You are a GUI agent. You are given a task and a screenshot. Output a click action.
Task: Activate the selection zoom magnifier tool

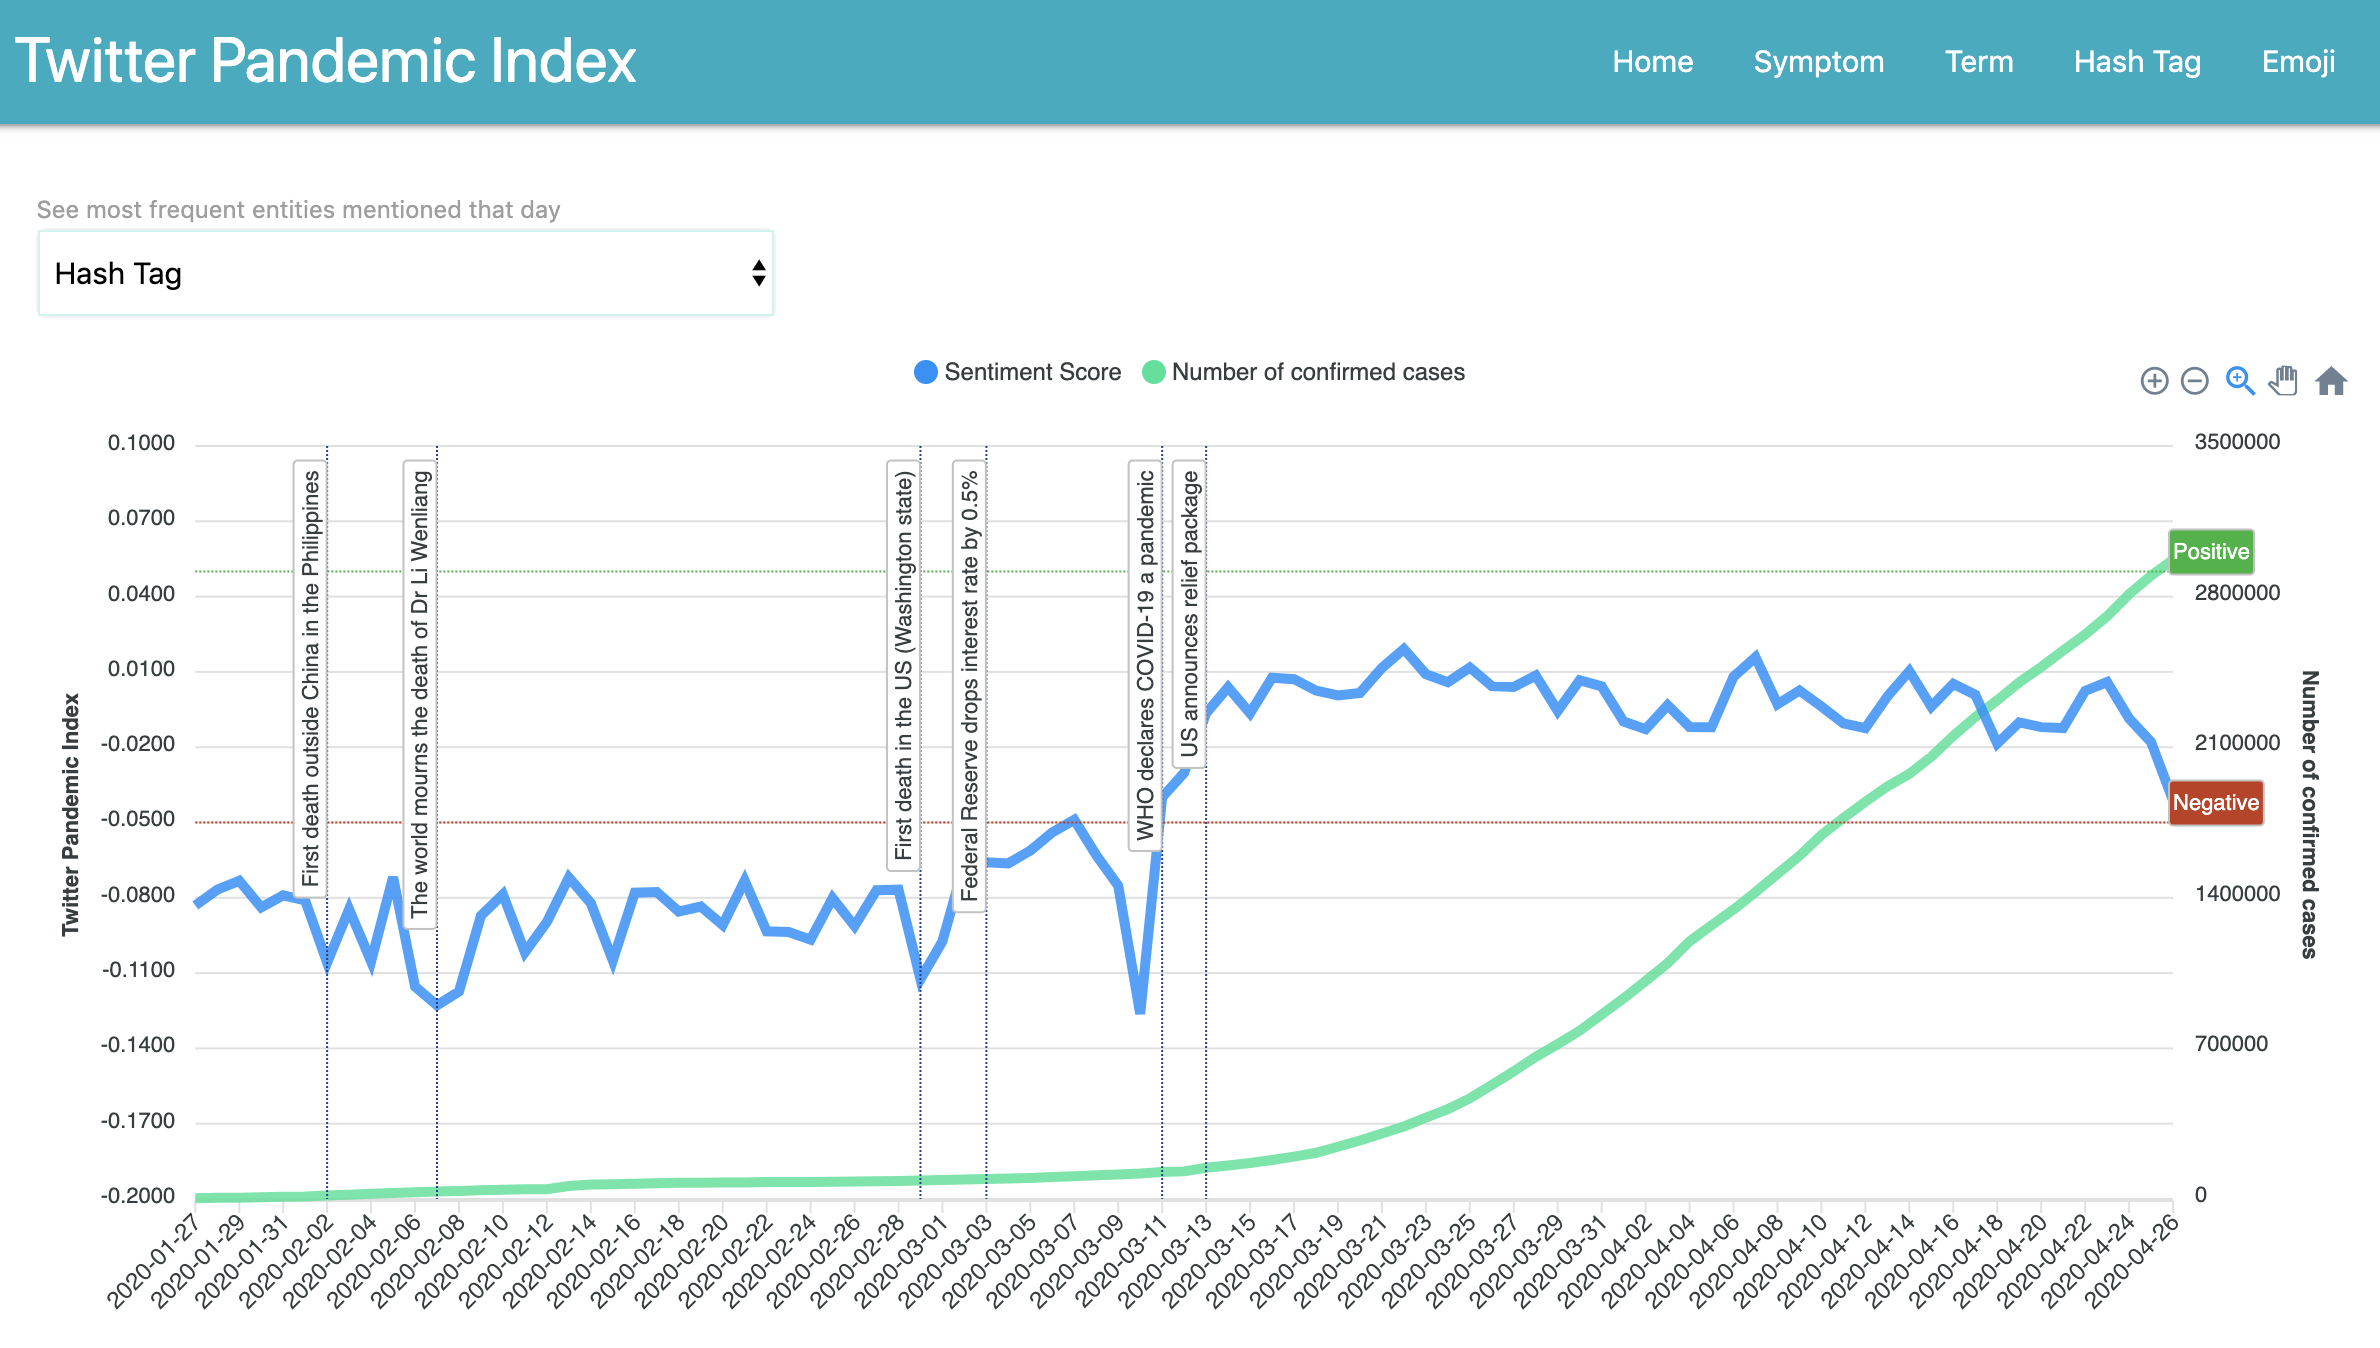click(x=2239, y=381)
